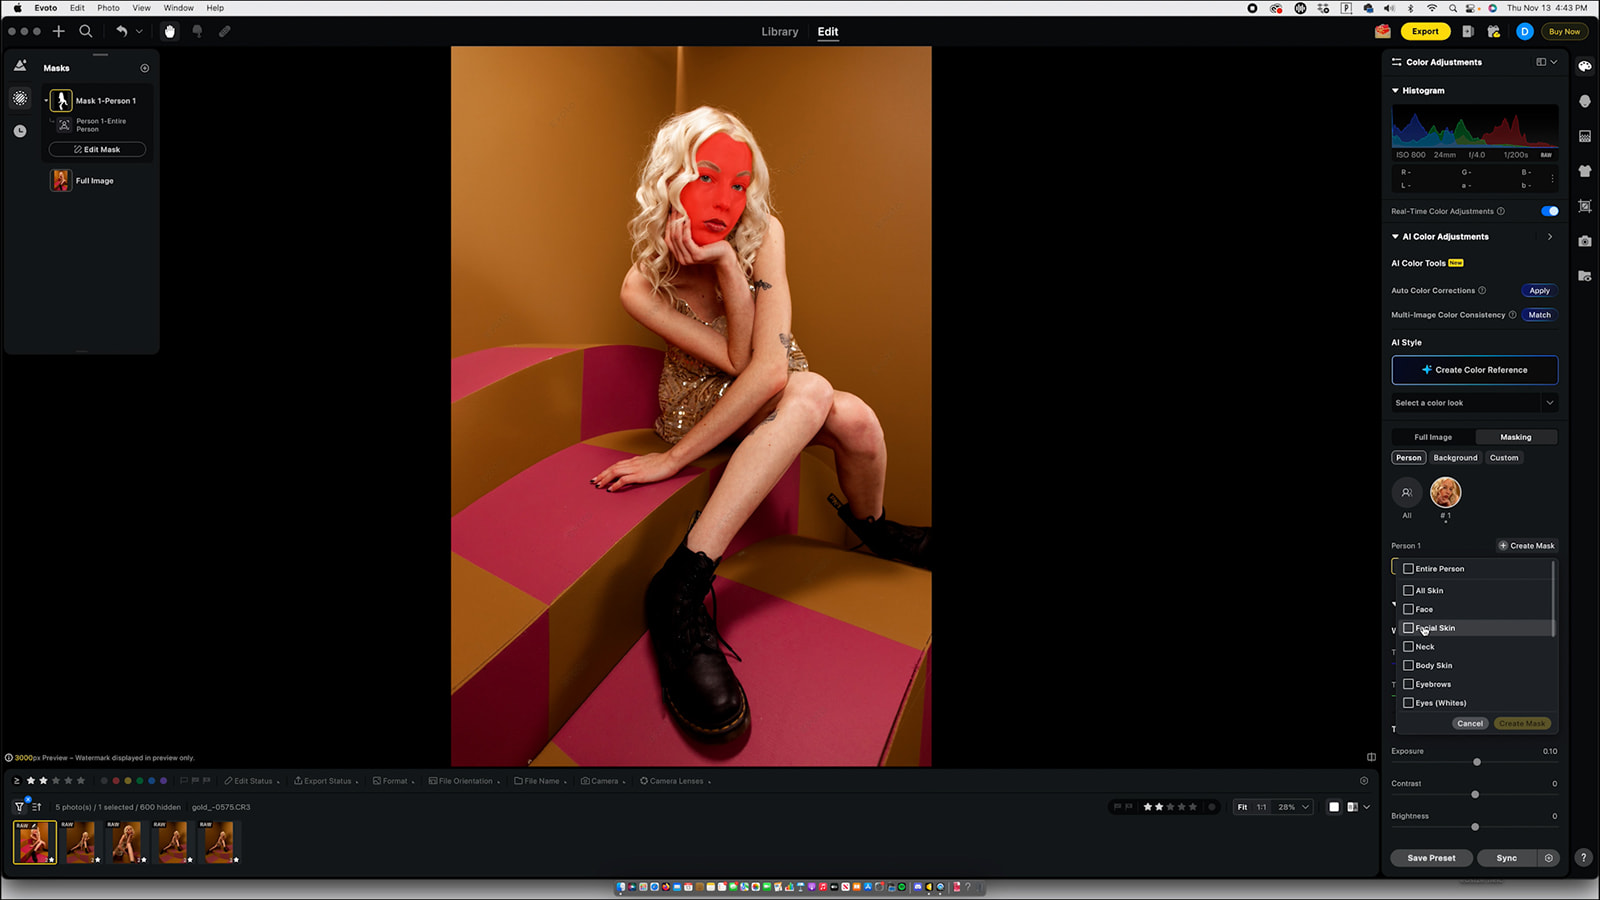Image resolution: width=1600 pixels, height=900 pixels.
Task: Select the Crop tool in the right sidebar
Action: click(x=1585, y=207)
